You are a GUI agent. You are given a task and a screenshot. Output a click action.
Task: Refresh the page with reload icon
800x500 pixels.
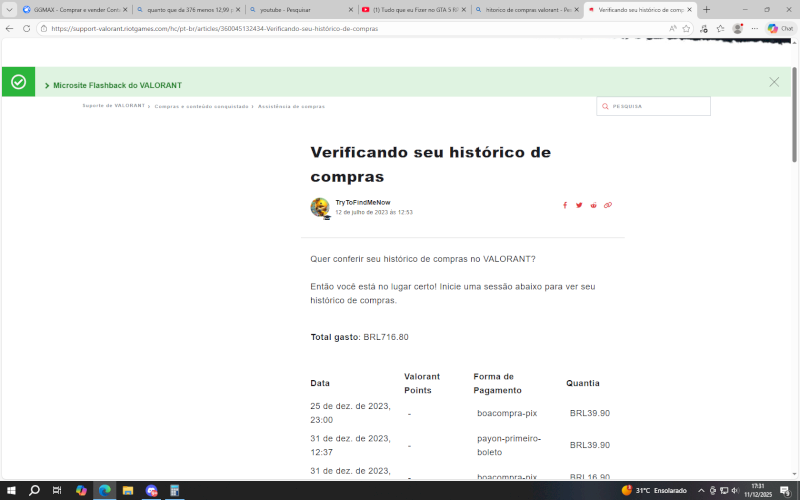pos(27,29)
